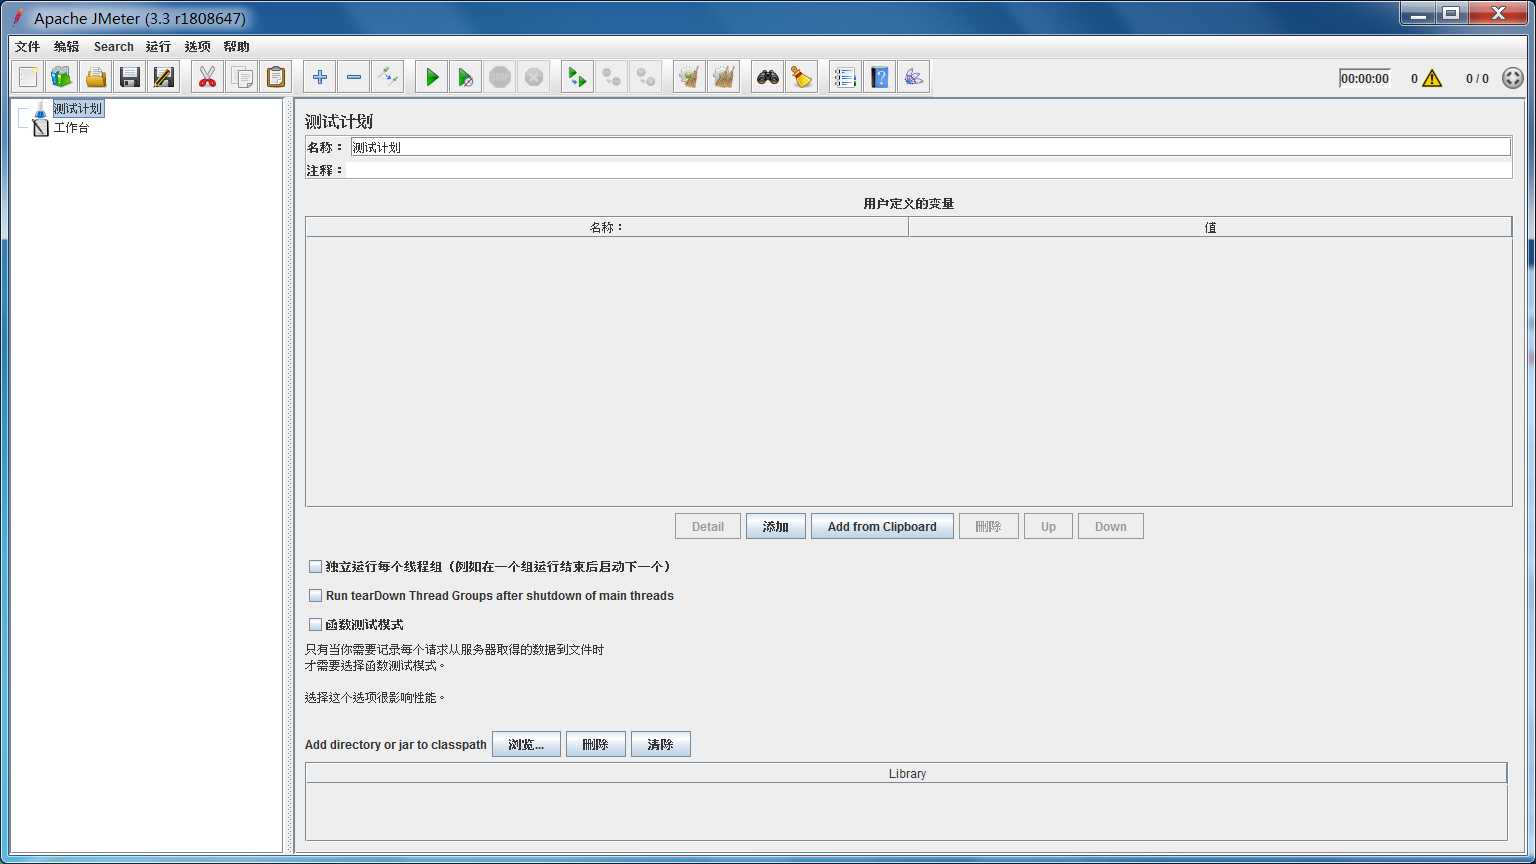Click the Detail button
Image resolution: width=1536 pixels, height=864 pixels.
pyautogui.click(x=708, y=526)
